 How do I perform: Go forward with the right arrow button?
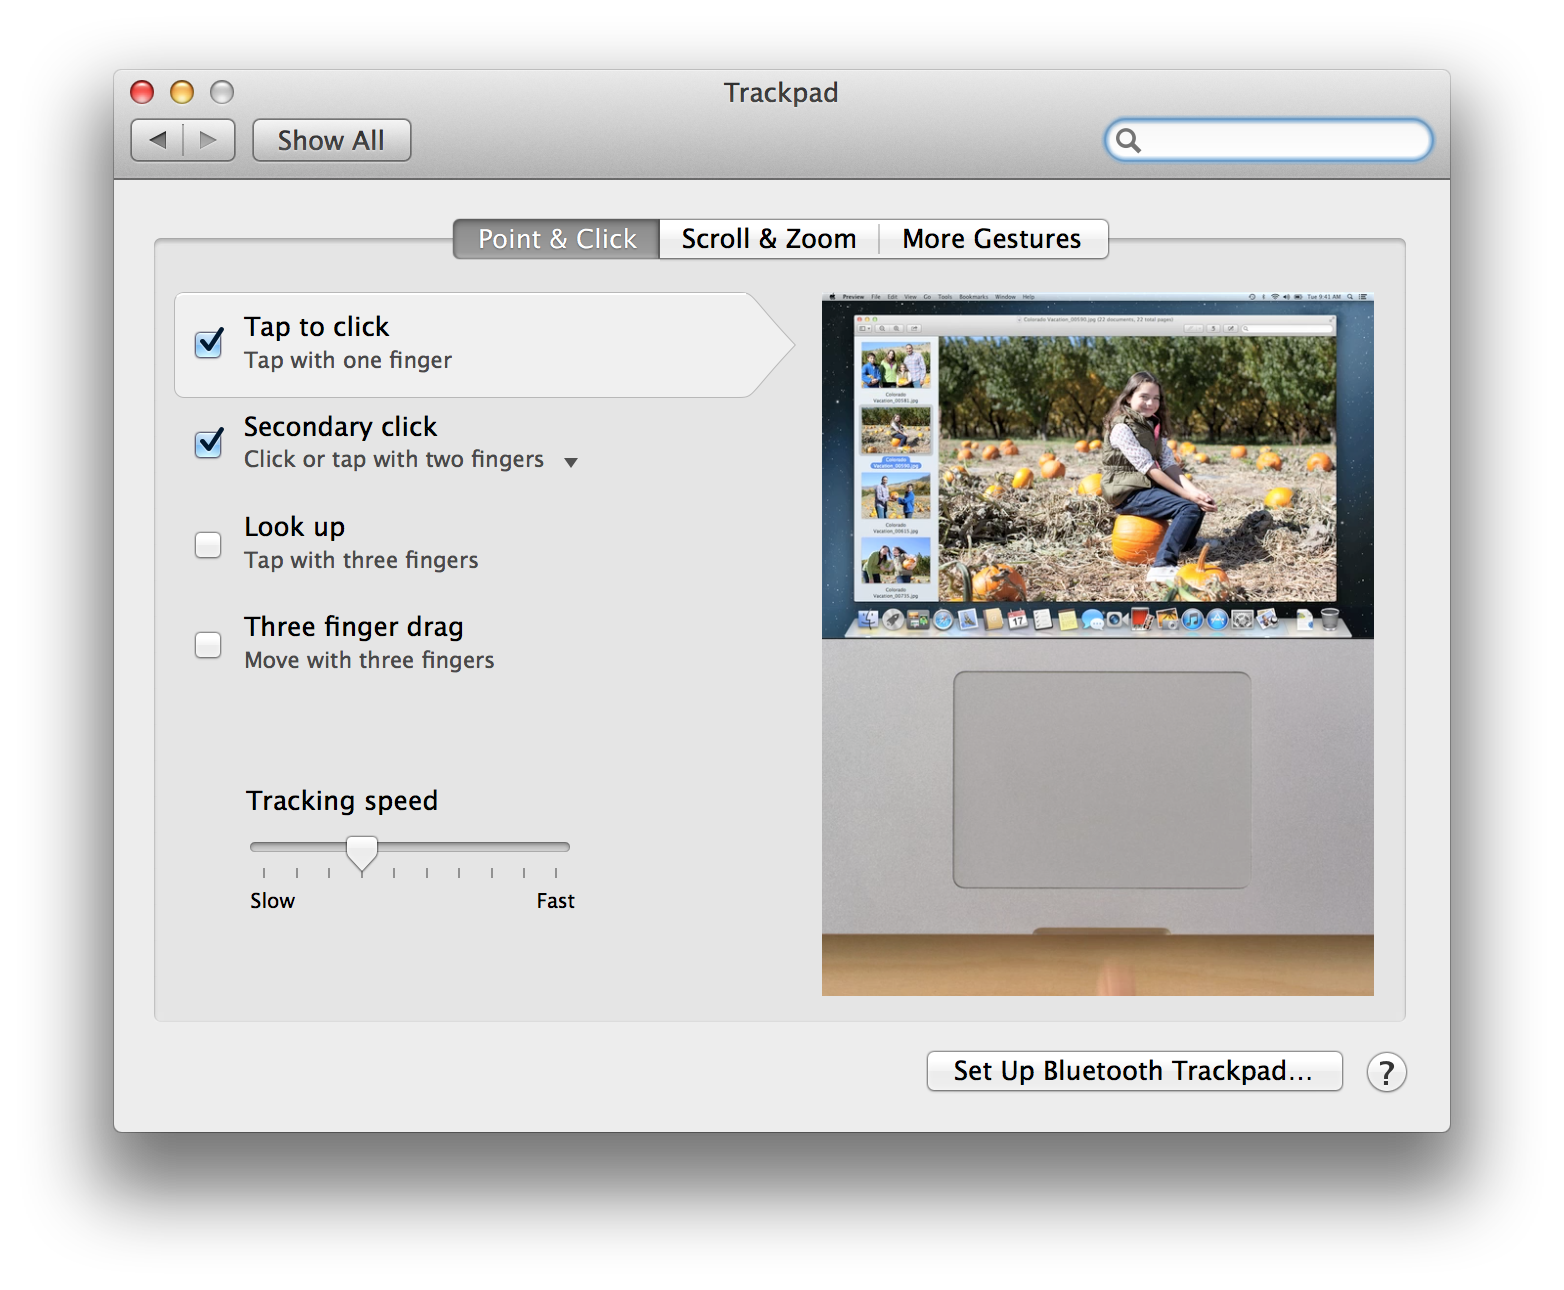[x=209, y=140]
